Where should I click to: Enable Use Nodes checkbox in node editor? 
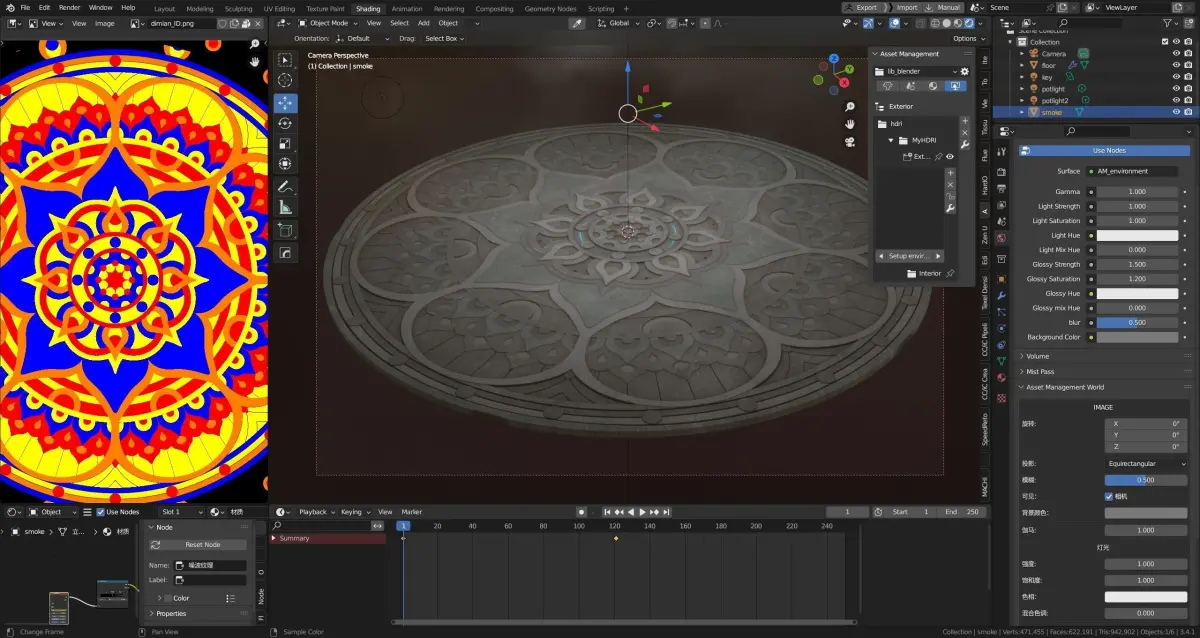coord(101,512)
